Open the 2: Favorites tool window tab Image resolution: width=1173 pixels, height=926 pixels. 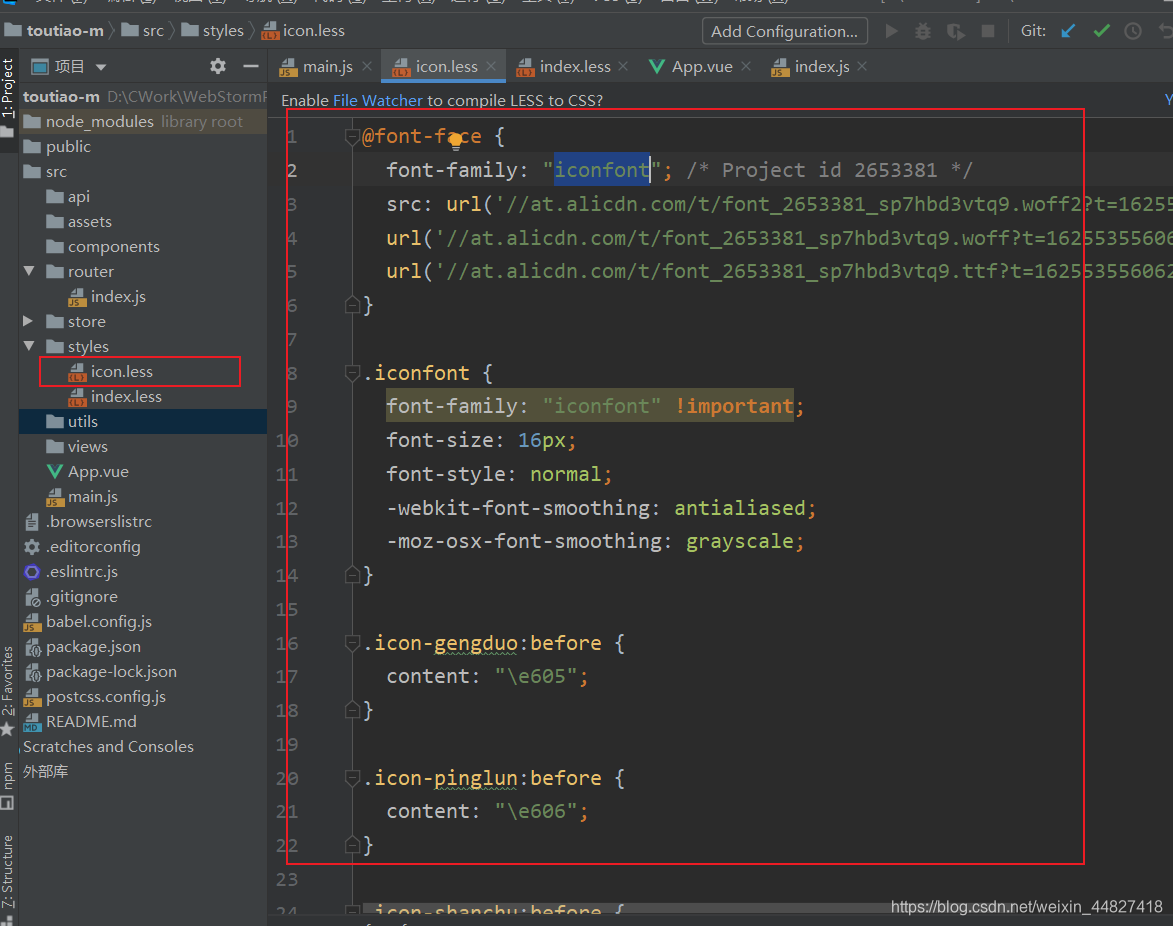(x=8, y=690)
